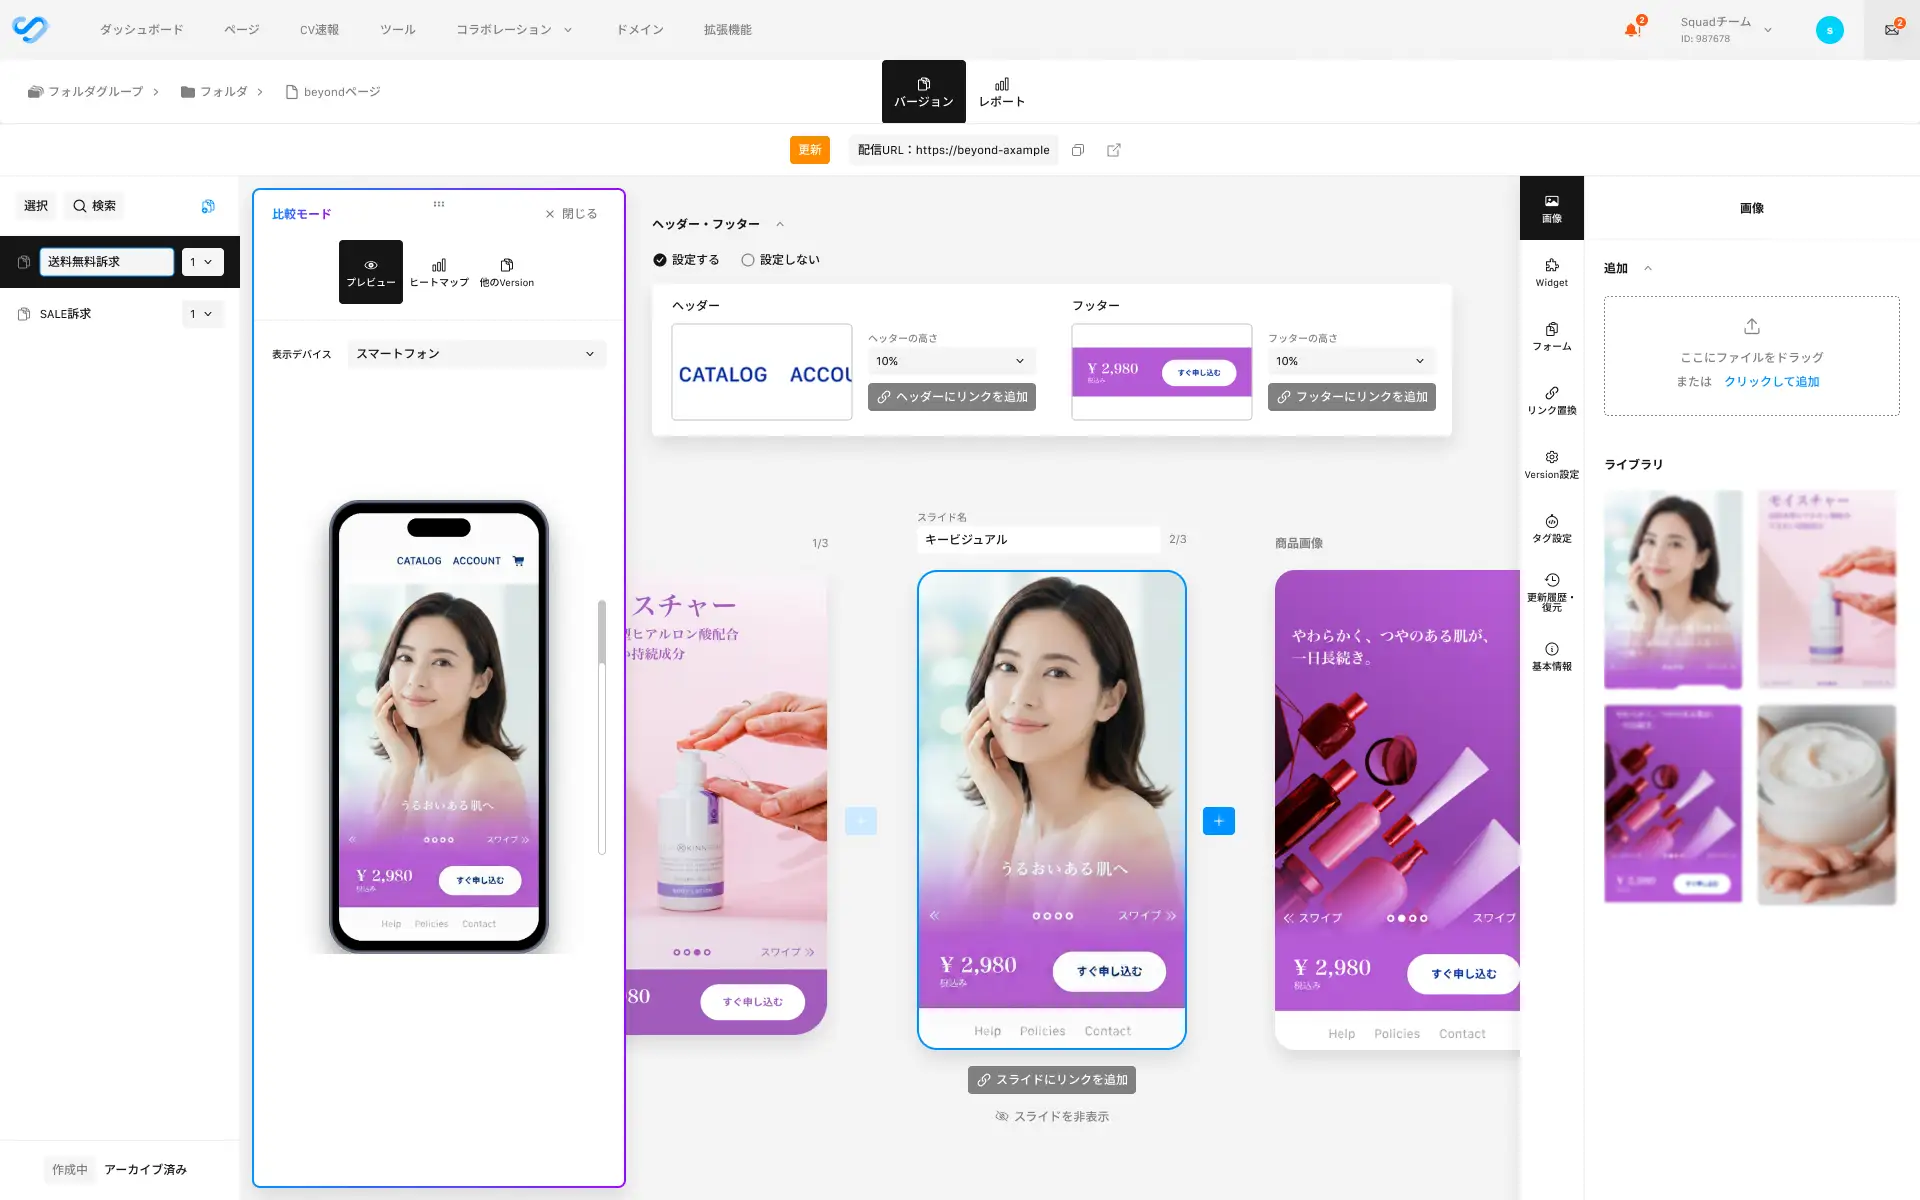Image resolution: width=1920 pixels, height=1200 pixels.
Task: Collapse the ヘッダー・フッター section
Action: (780, 224)
